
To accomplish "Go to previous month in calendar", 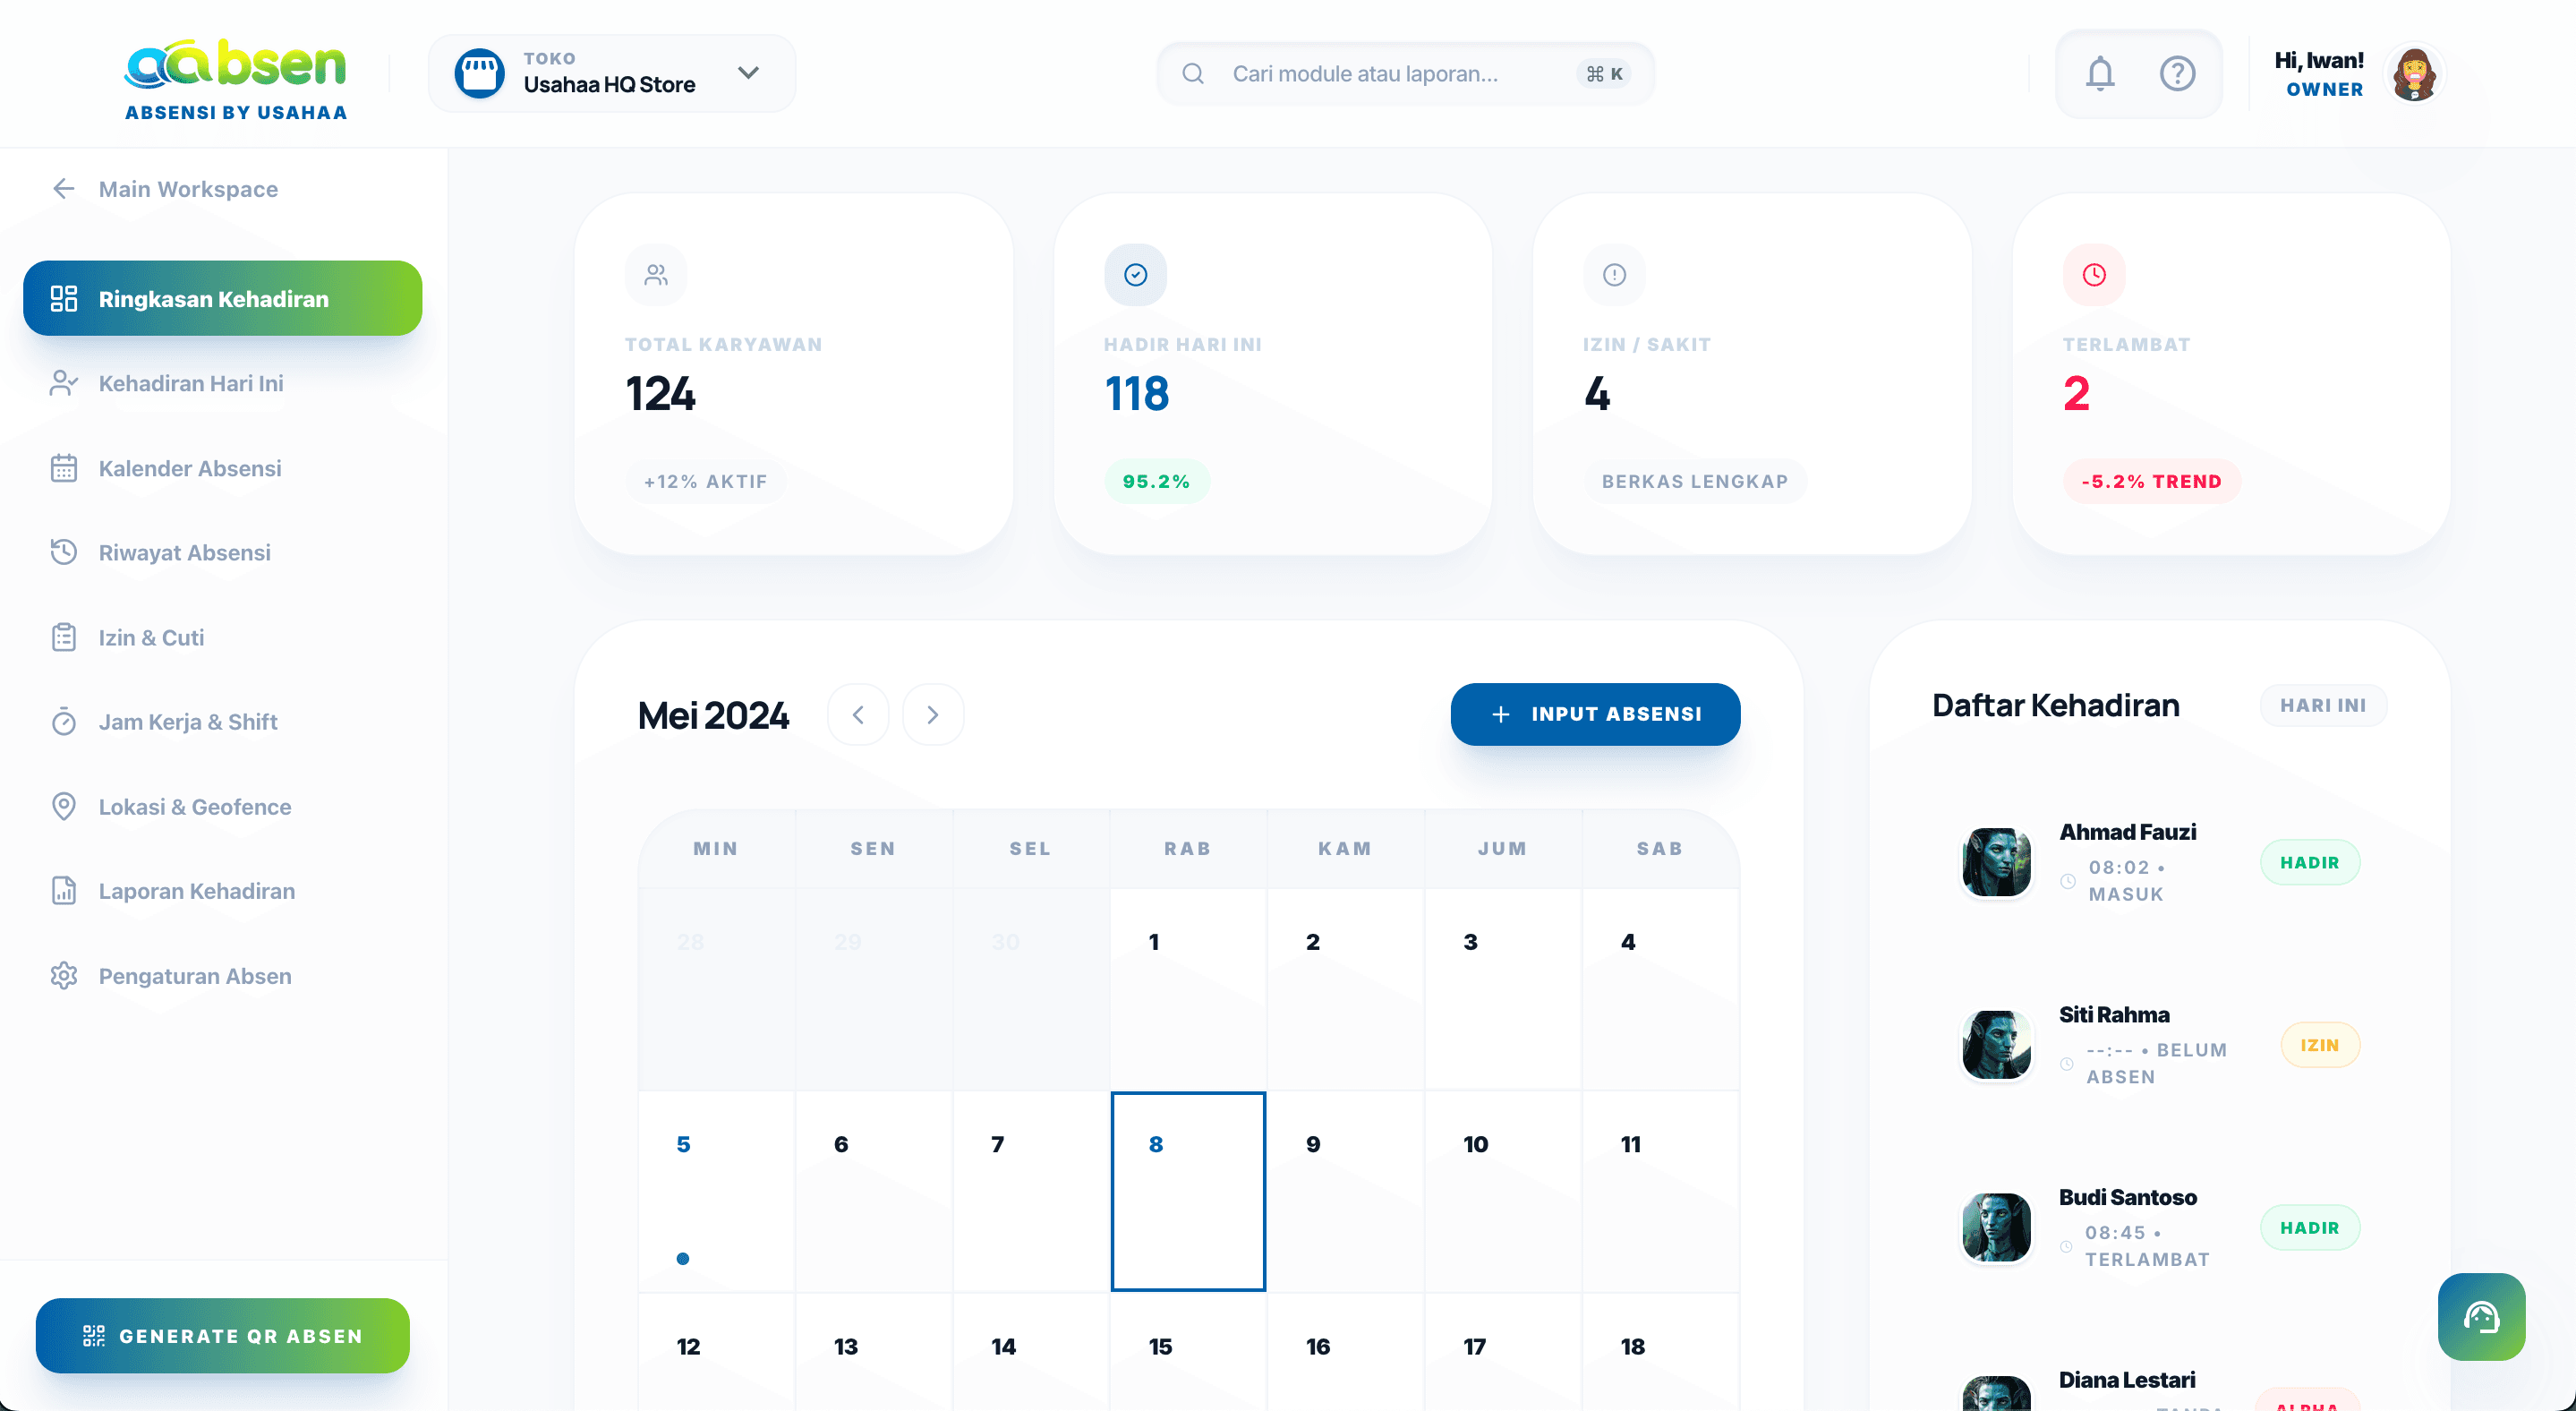I will click(x=858, y=714).
